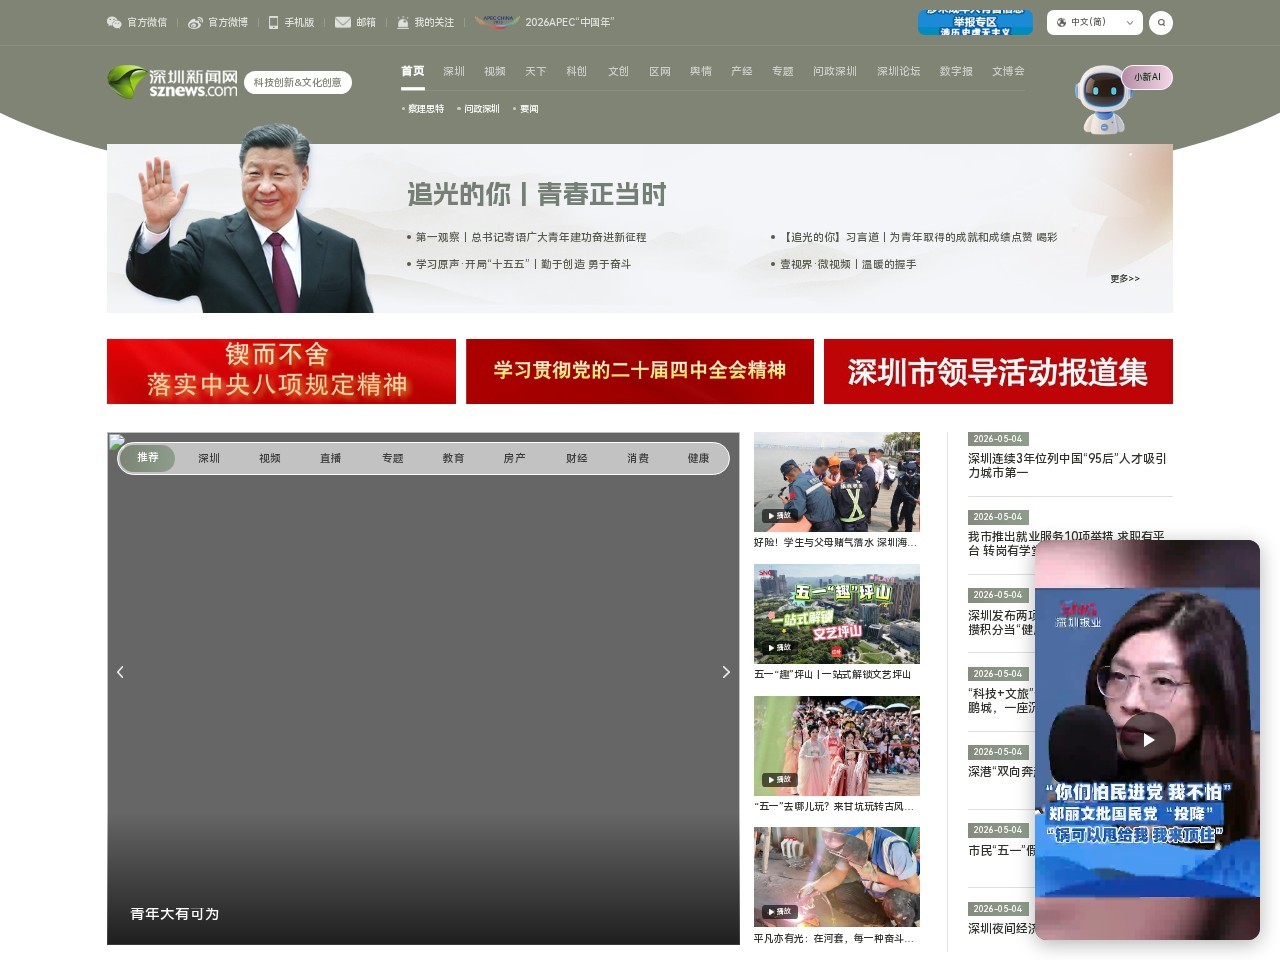Select the 健康 tab in slider
Screen dimensions: 1280x960
click(699, 458)
